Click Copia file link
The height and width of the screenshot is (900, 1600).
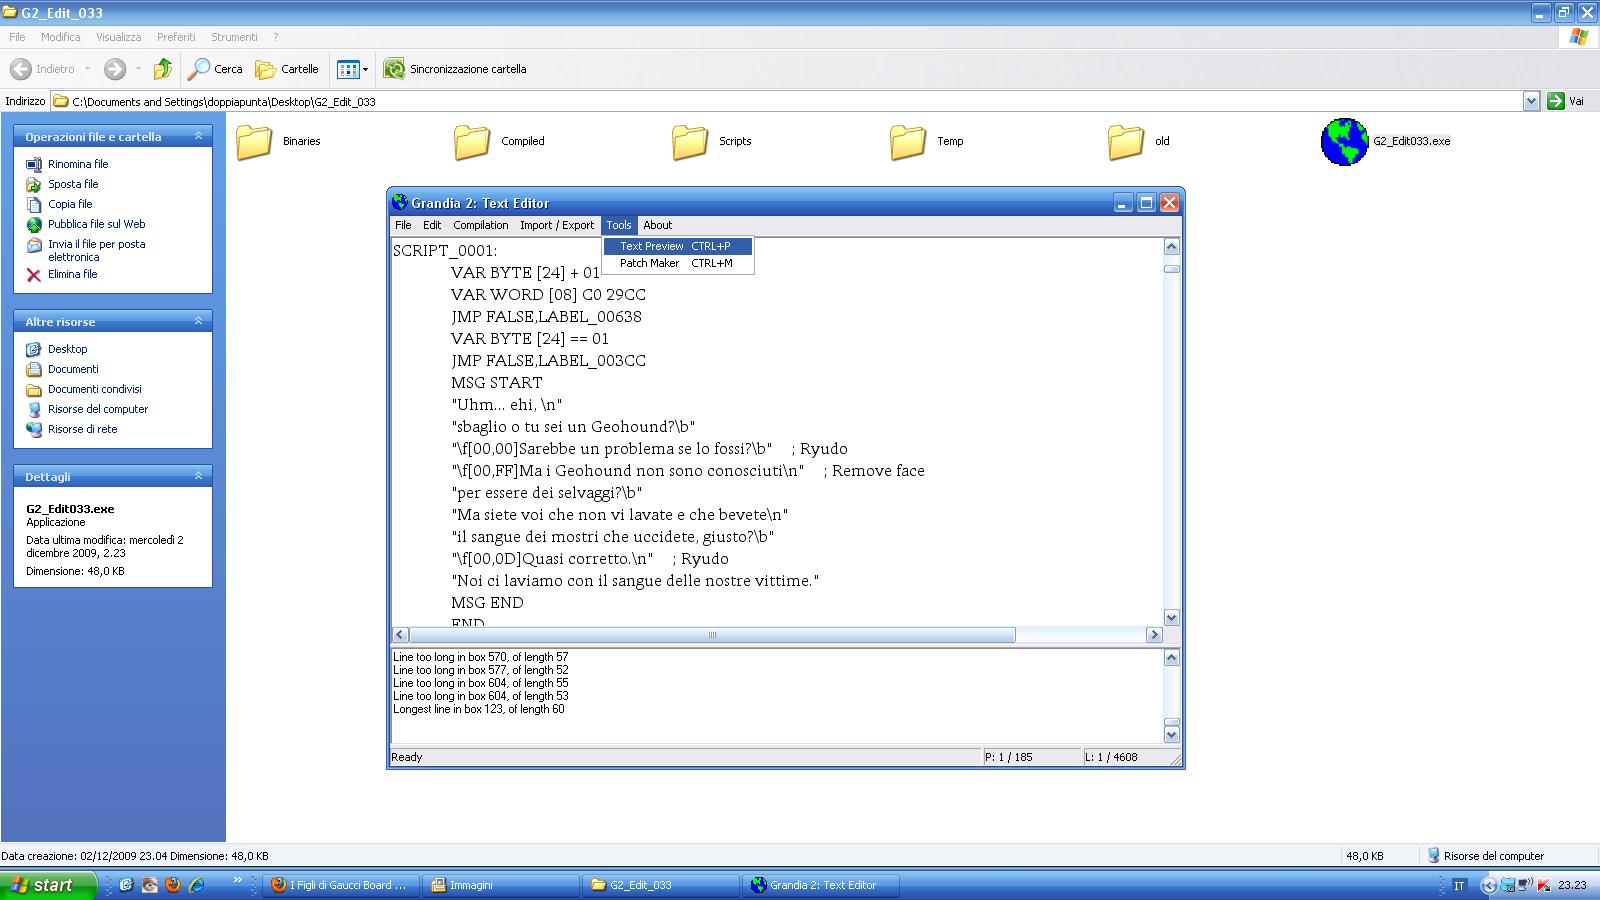pyautogui.click(x=70, y=204)
